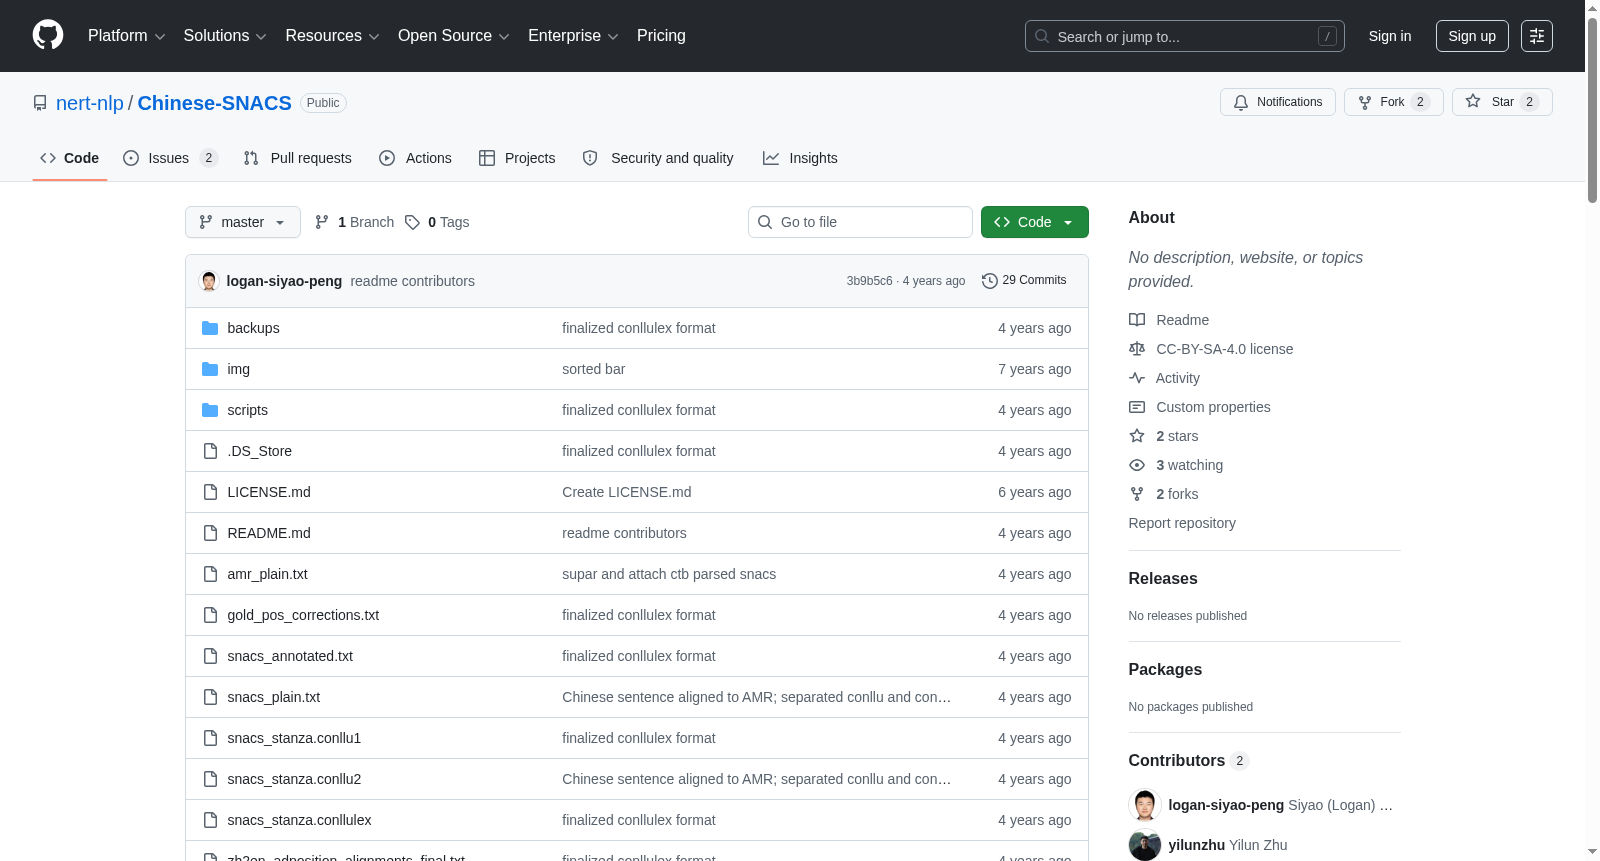Screen dimensions: 1600x861
Task: Click the pulse icon beside Activity
Action: click(x=1137, y=378)
